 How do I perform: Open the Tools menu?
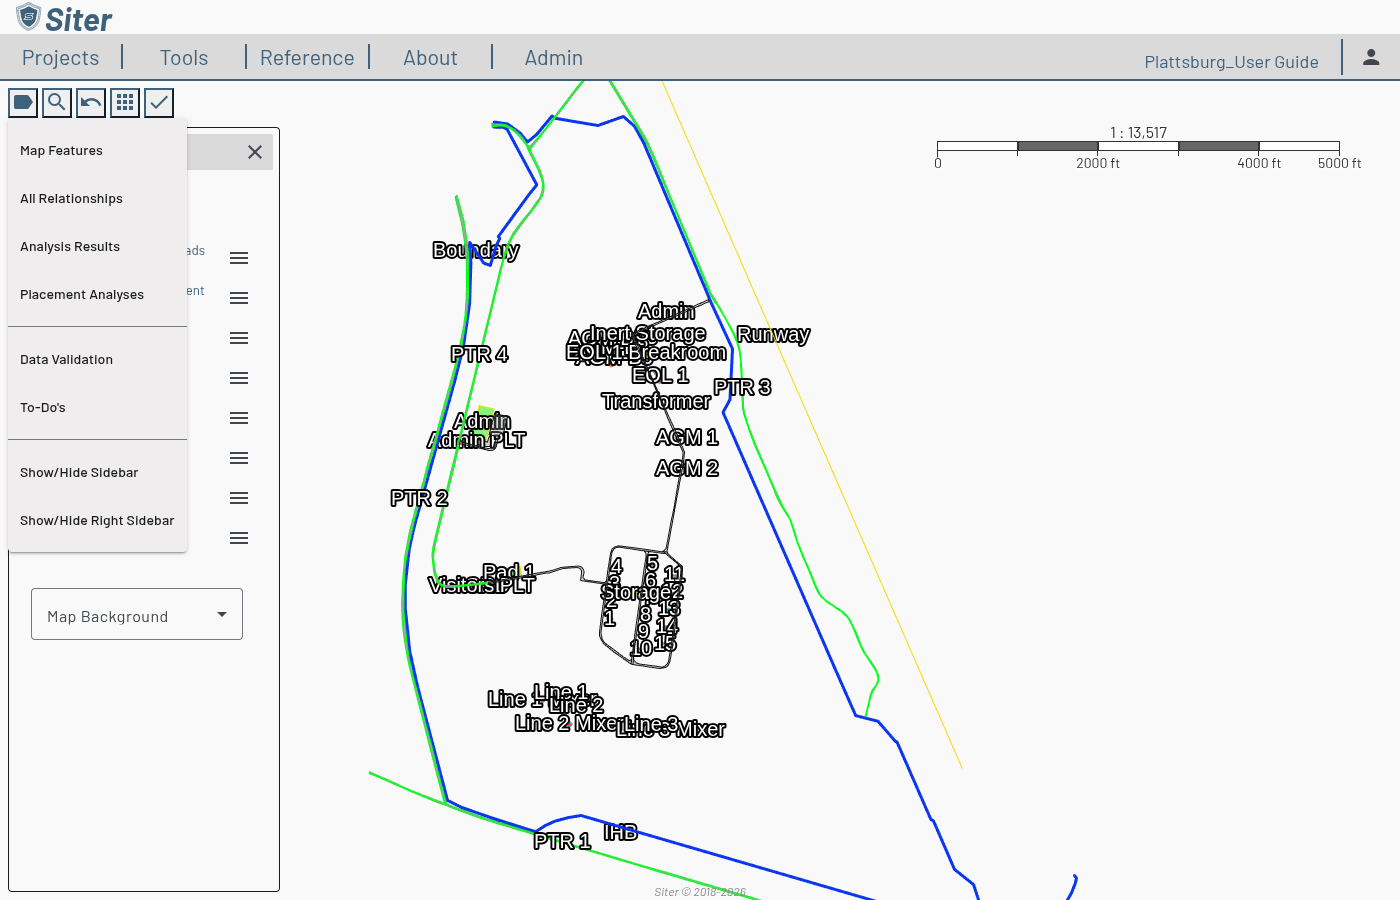(184, 58)
